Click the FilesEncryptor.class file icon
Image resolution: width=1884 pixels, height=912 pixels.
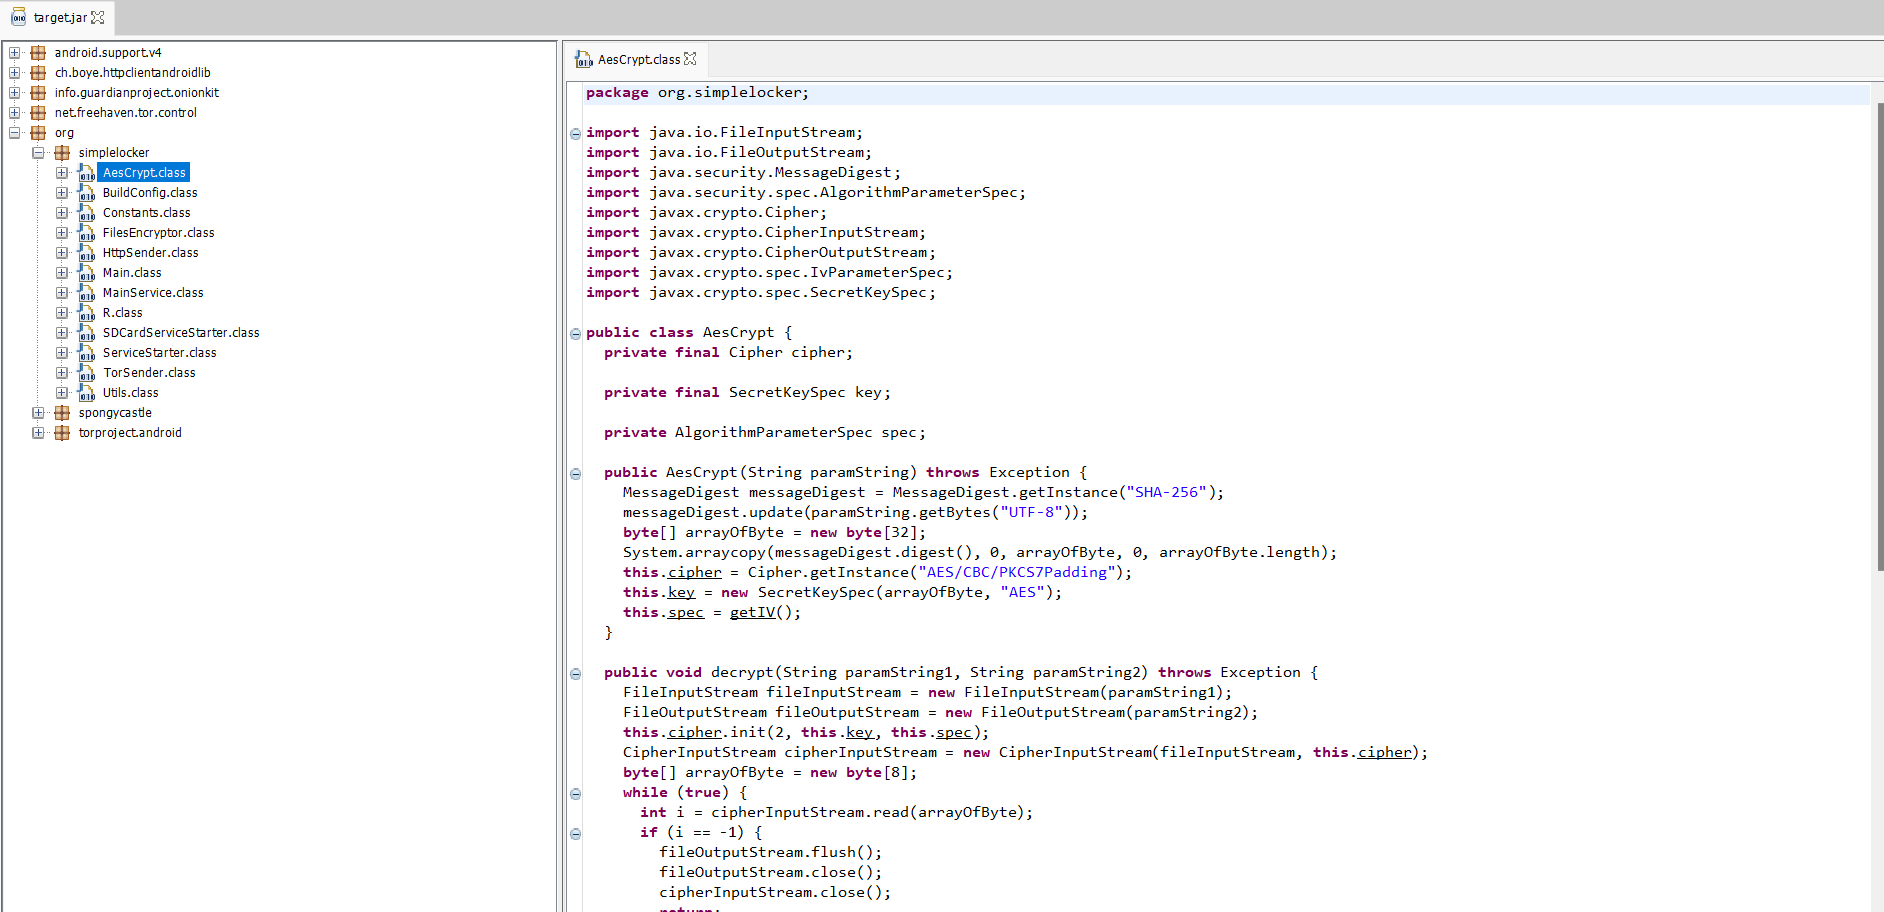coord(87,233)
